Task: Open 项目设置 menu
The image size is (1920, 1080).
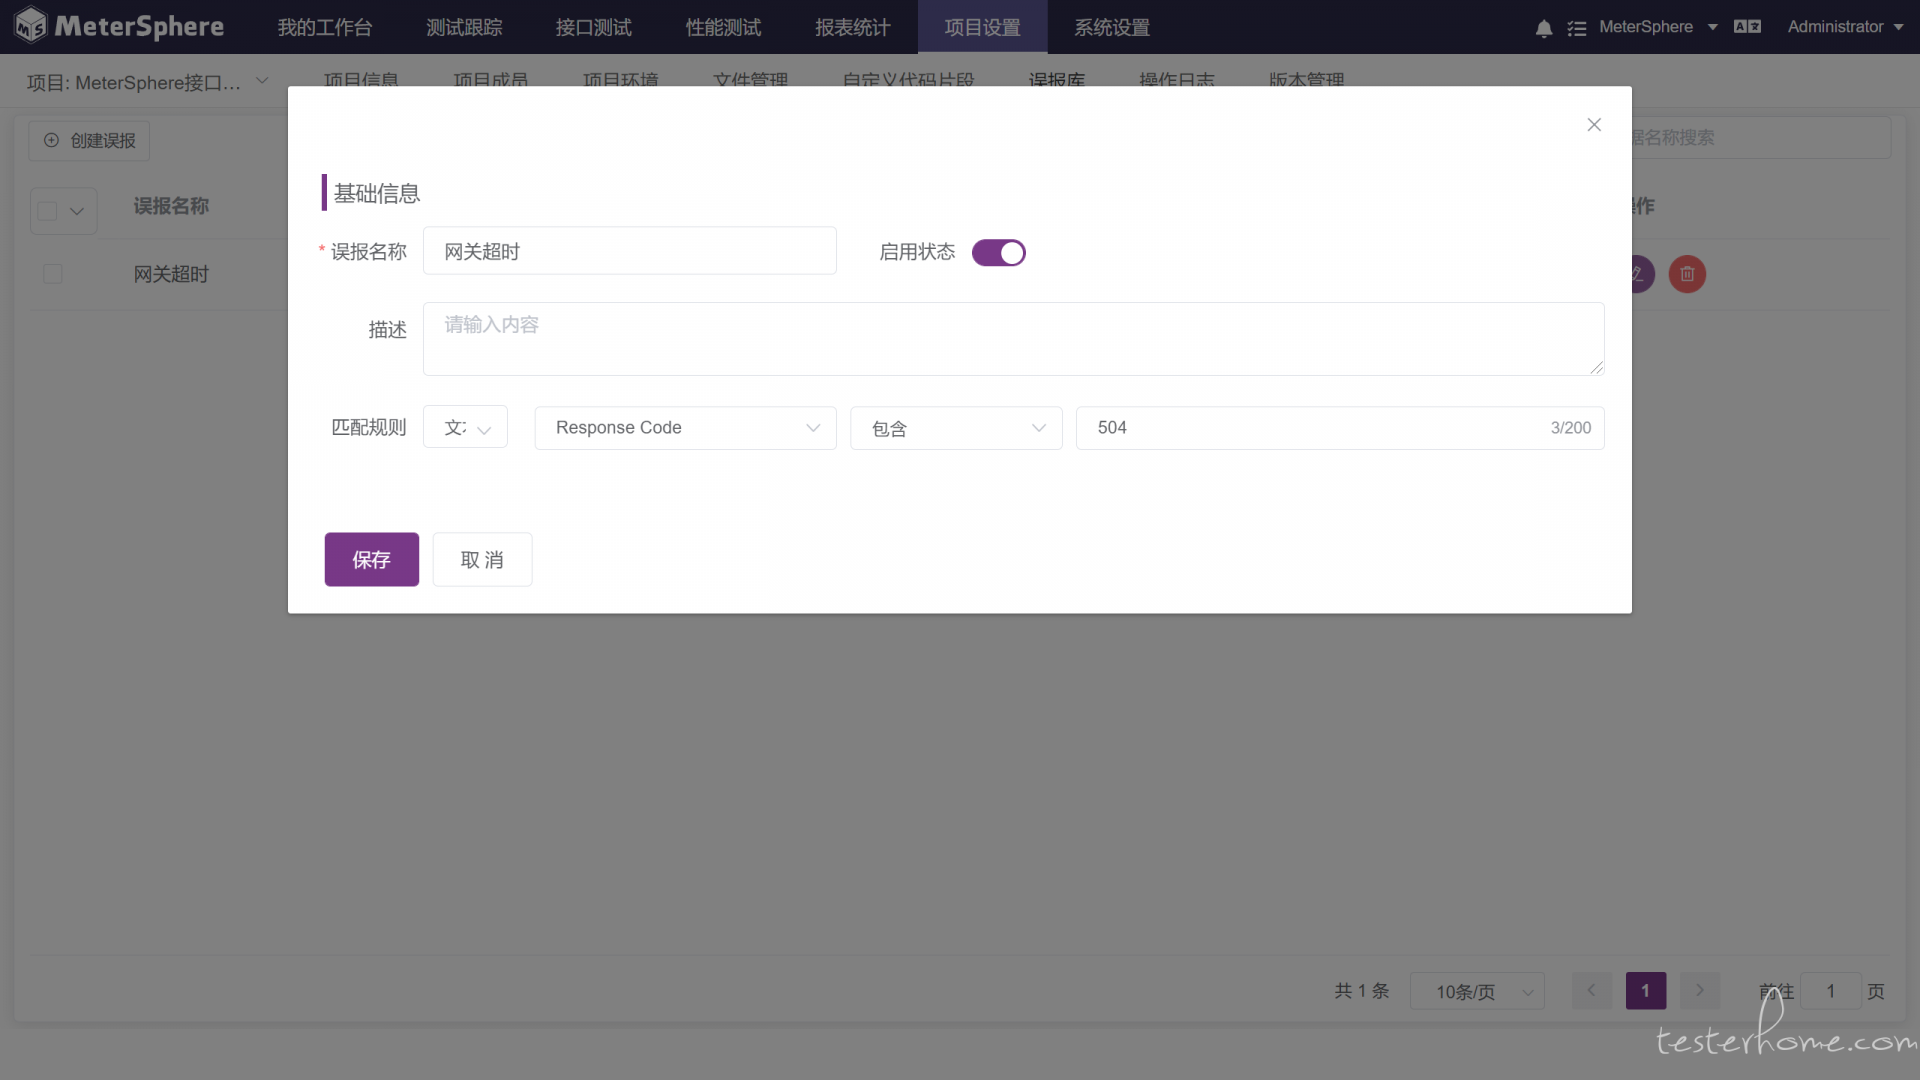Action: (983, 27)
